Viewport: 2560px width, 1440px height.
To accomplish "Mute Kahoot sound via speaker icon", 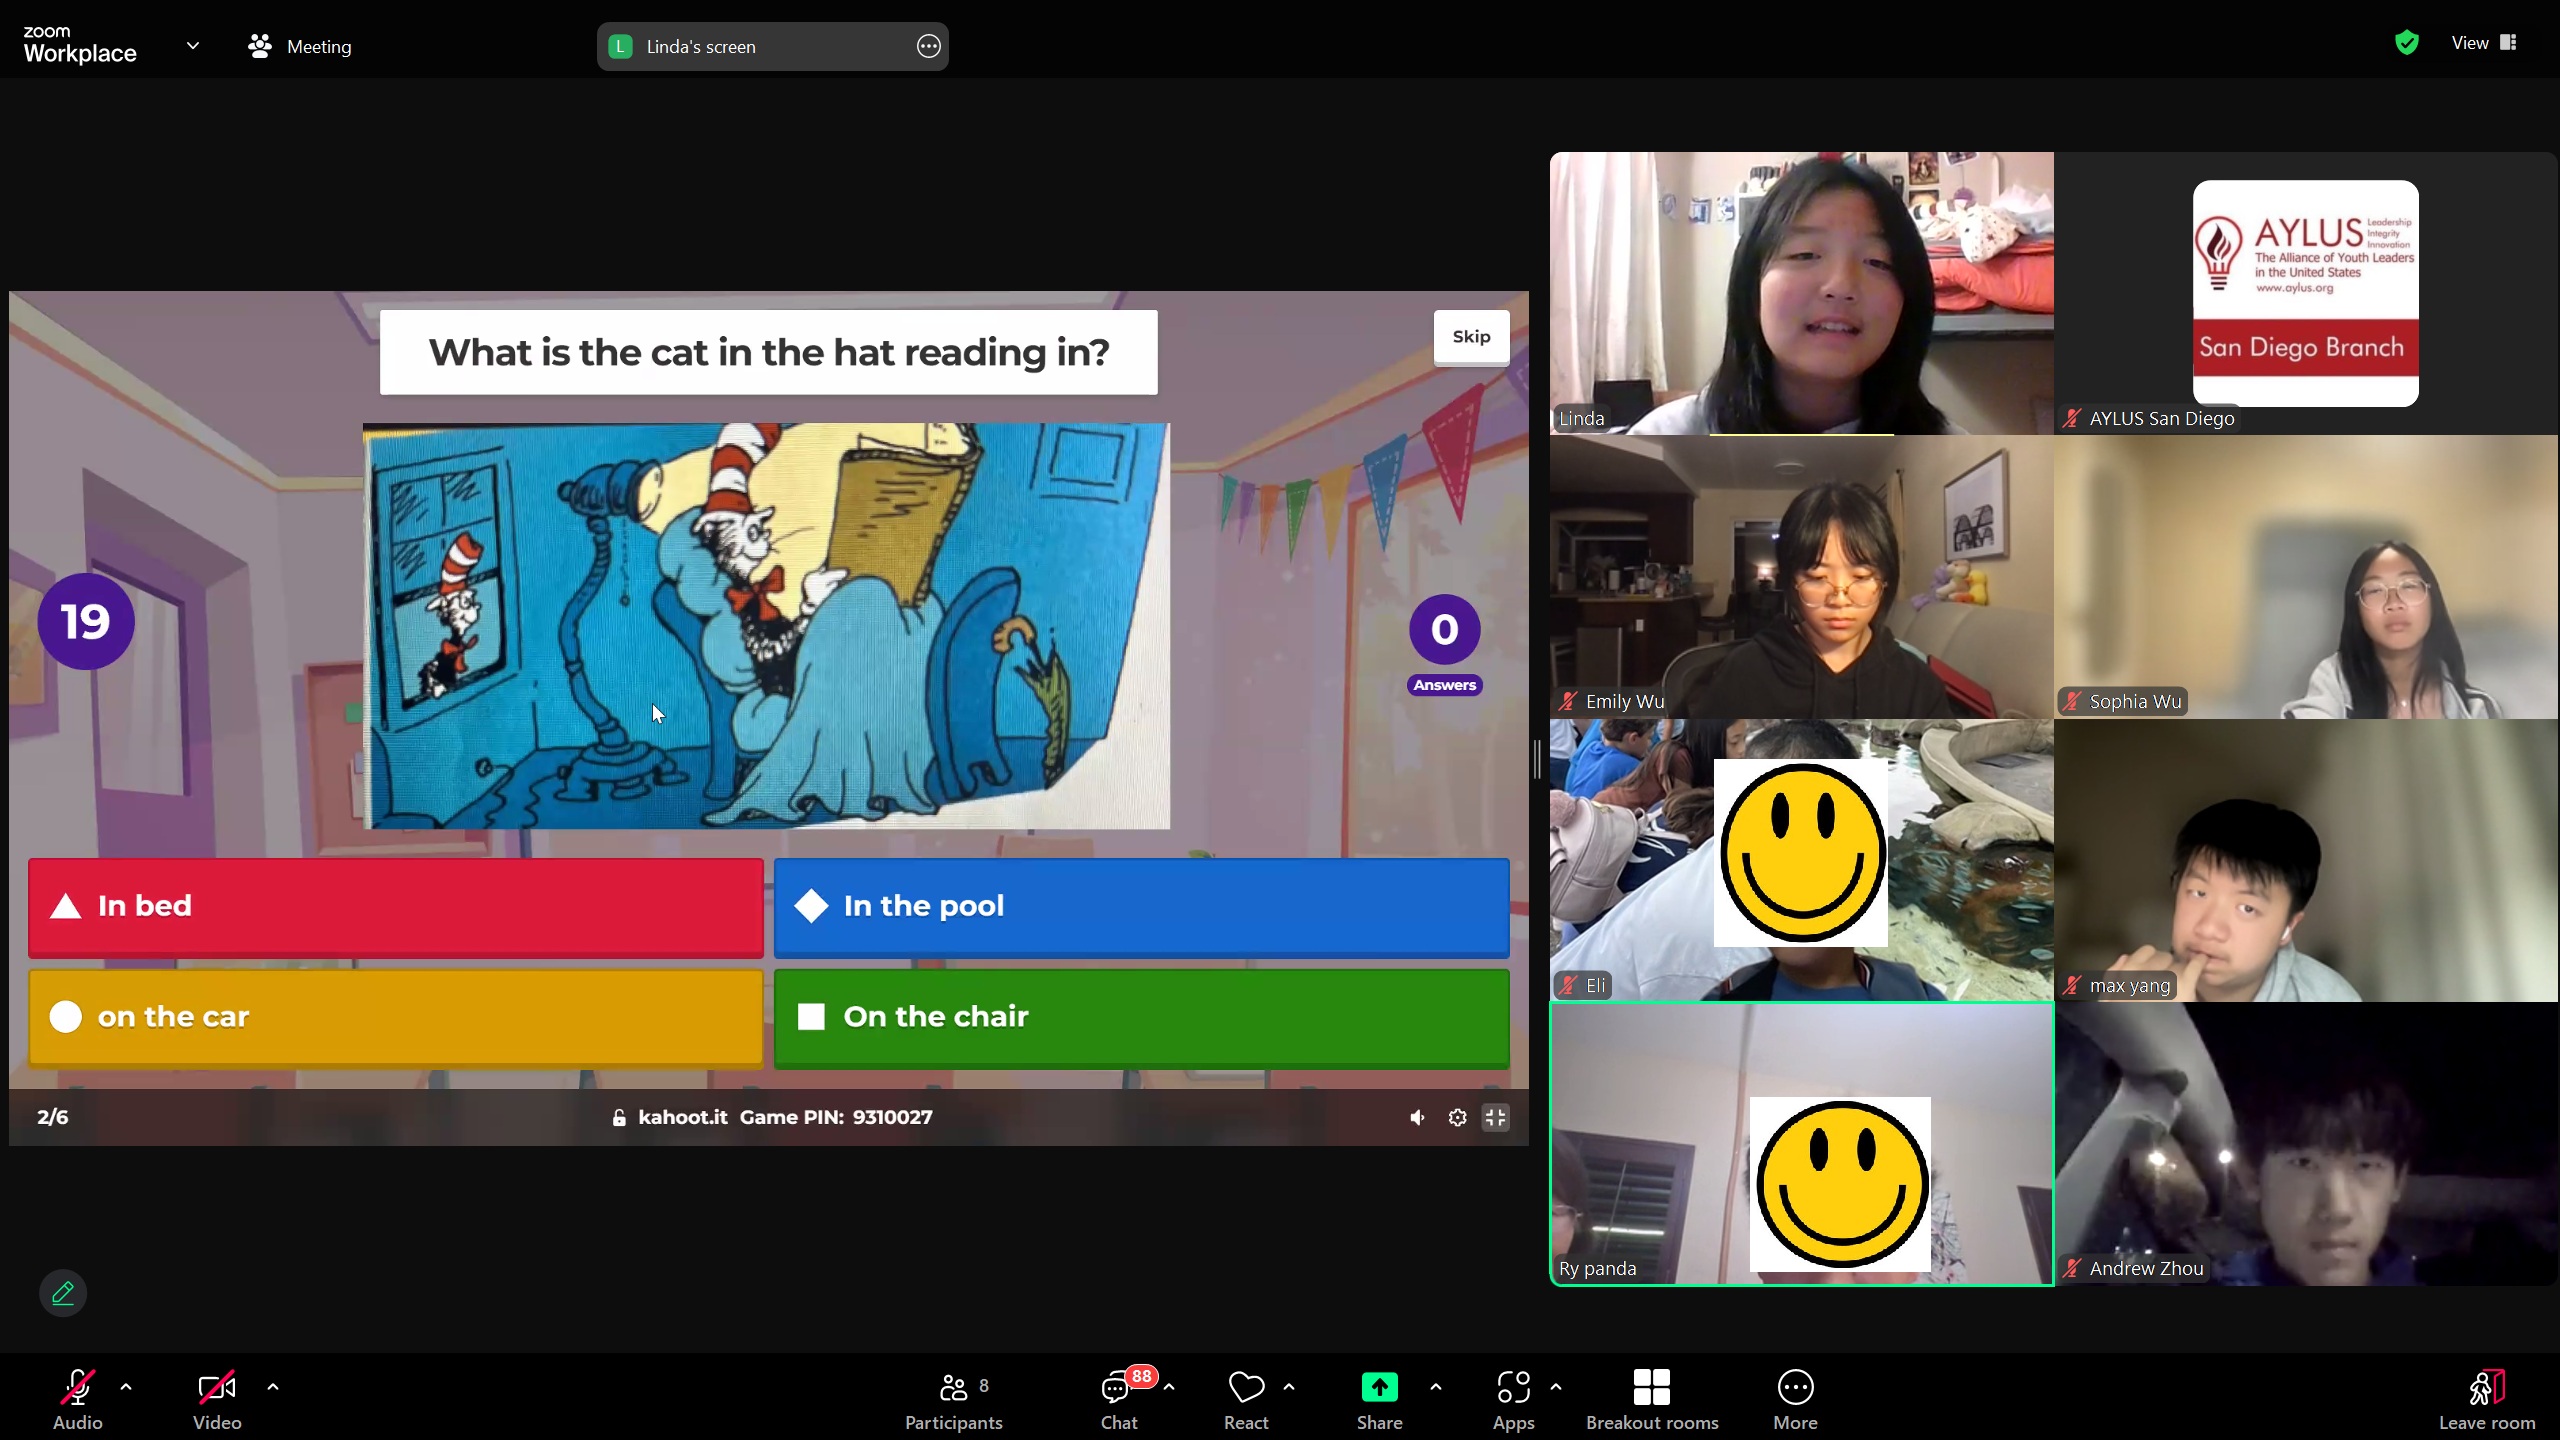I will pyautogui.click(x=1417, y=1117).
